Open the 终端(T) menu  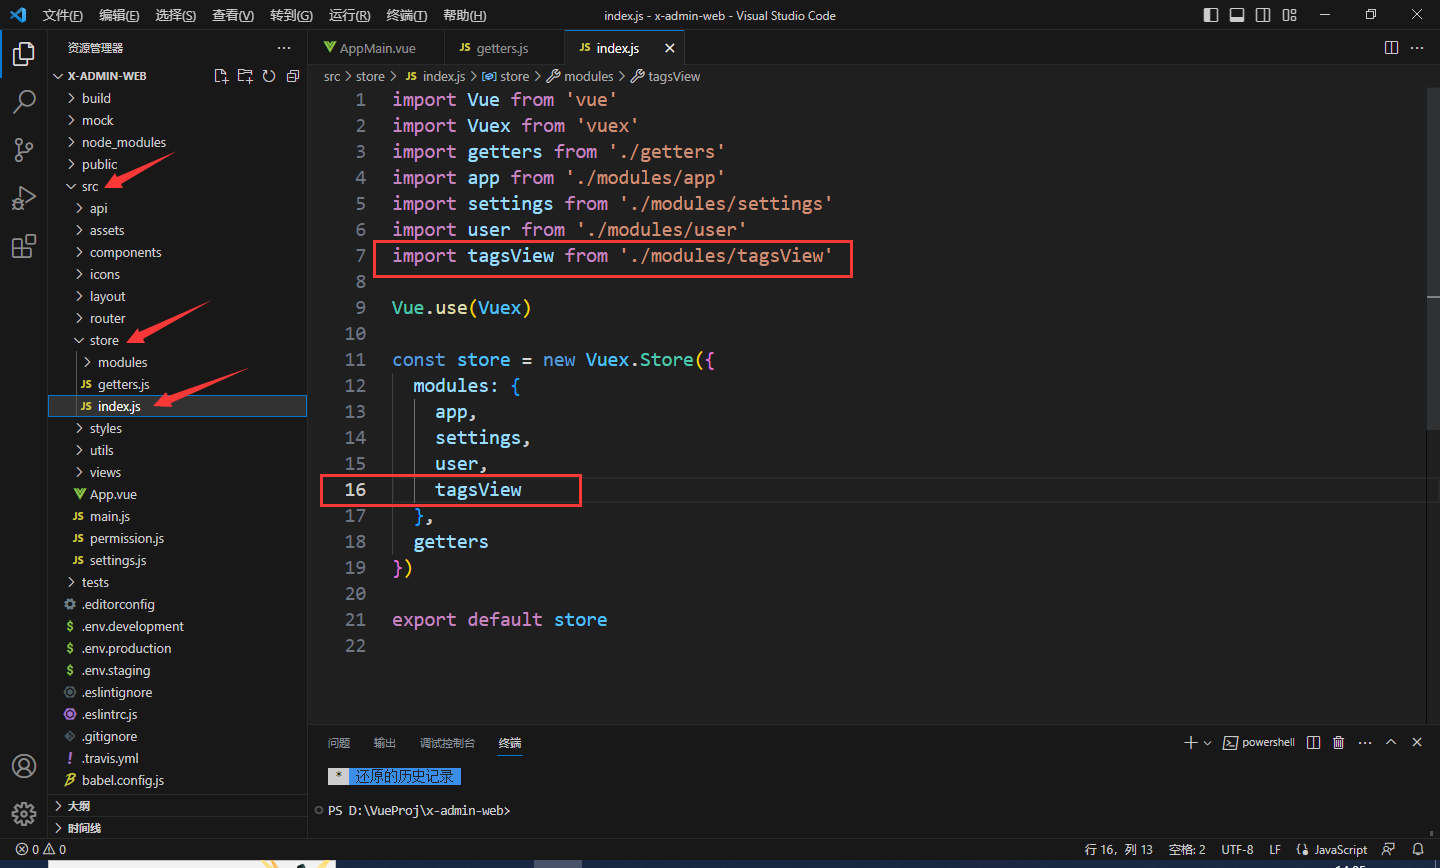[406, 15]
